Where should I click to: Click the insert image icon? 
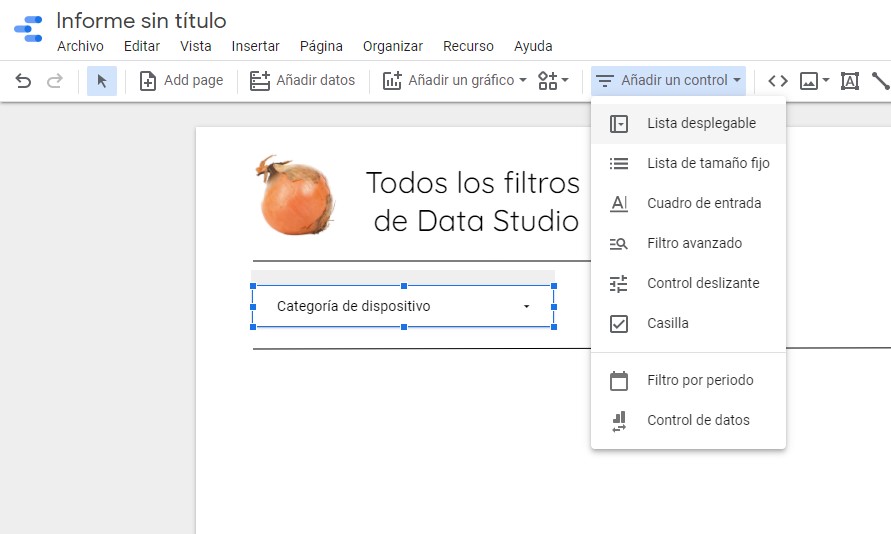[814, 81]
